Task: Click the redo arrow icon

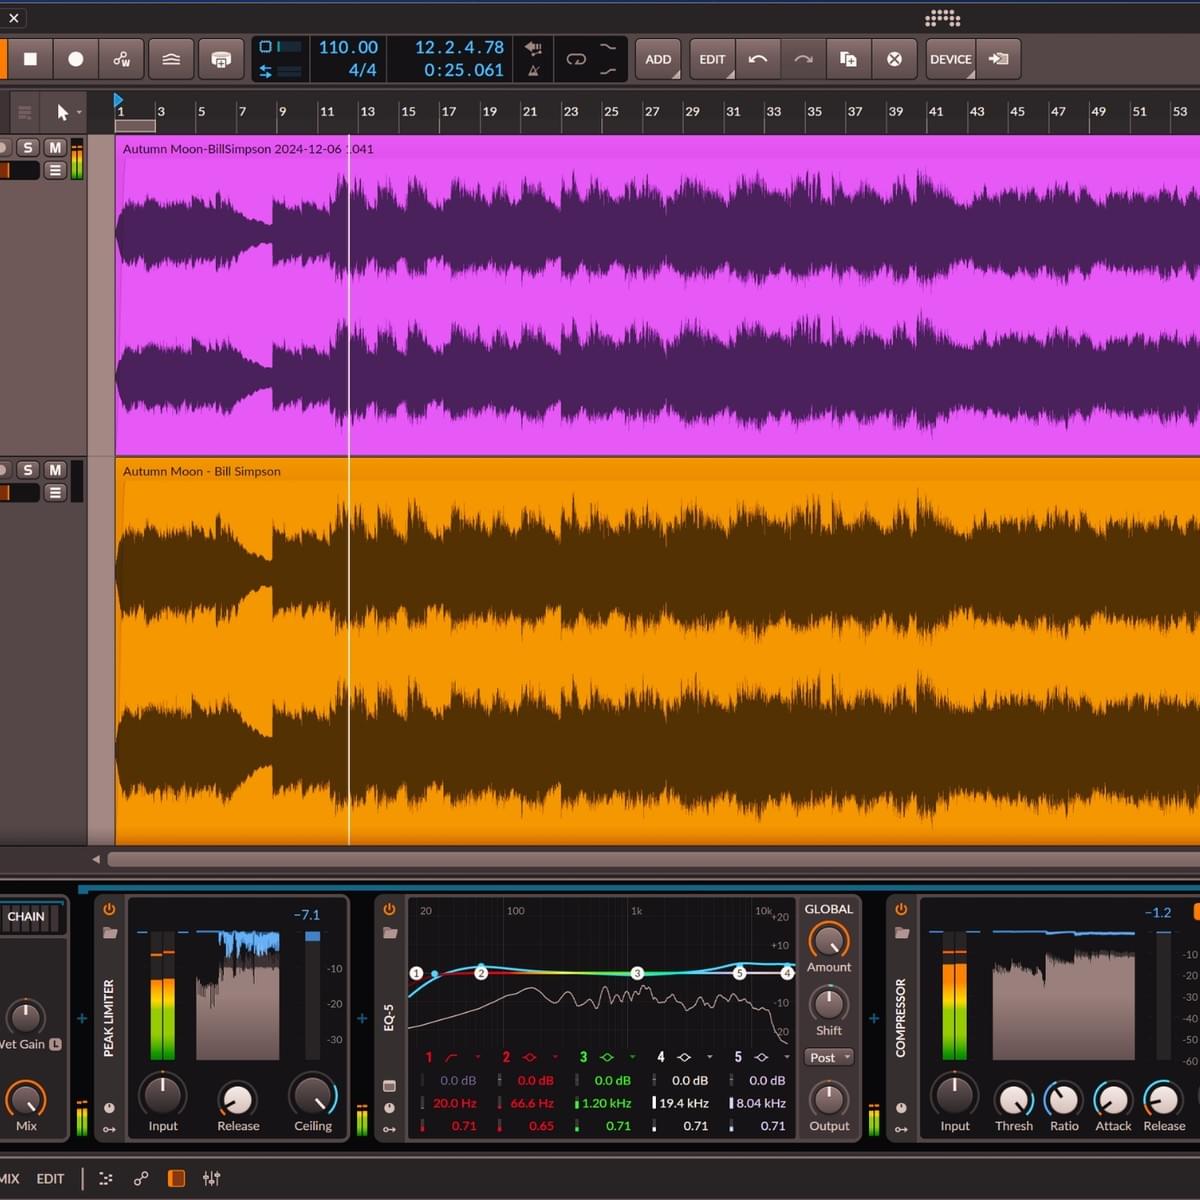Action: click(803, 59)
